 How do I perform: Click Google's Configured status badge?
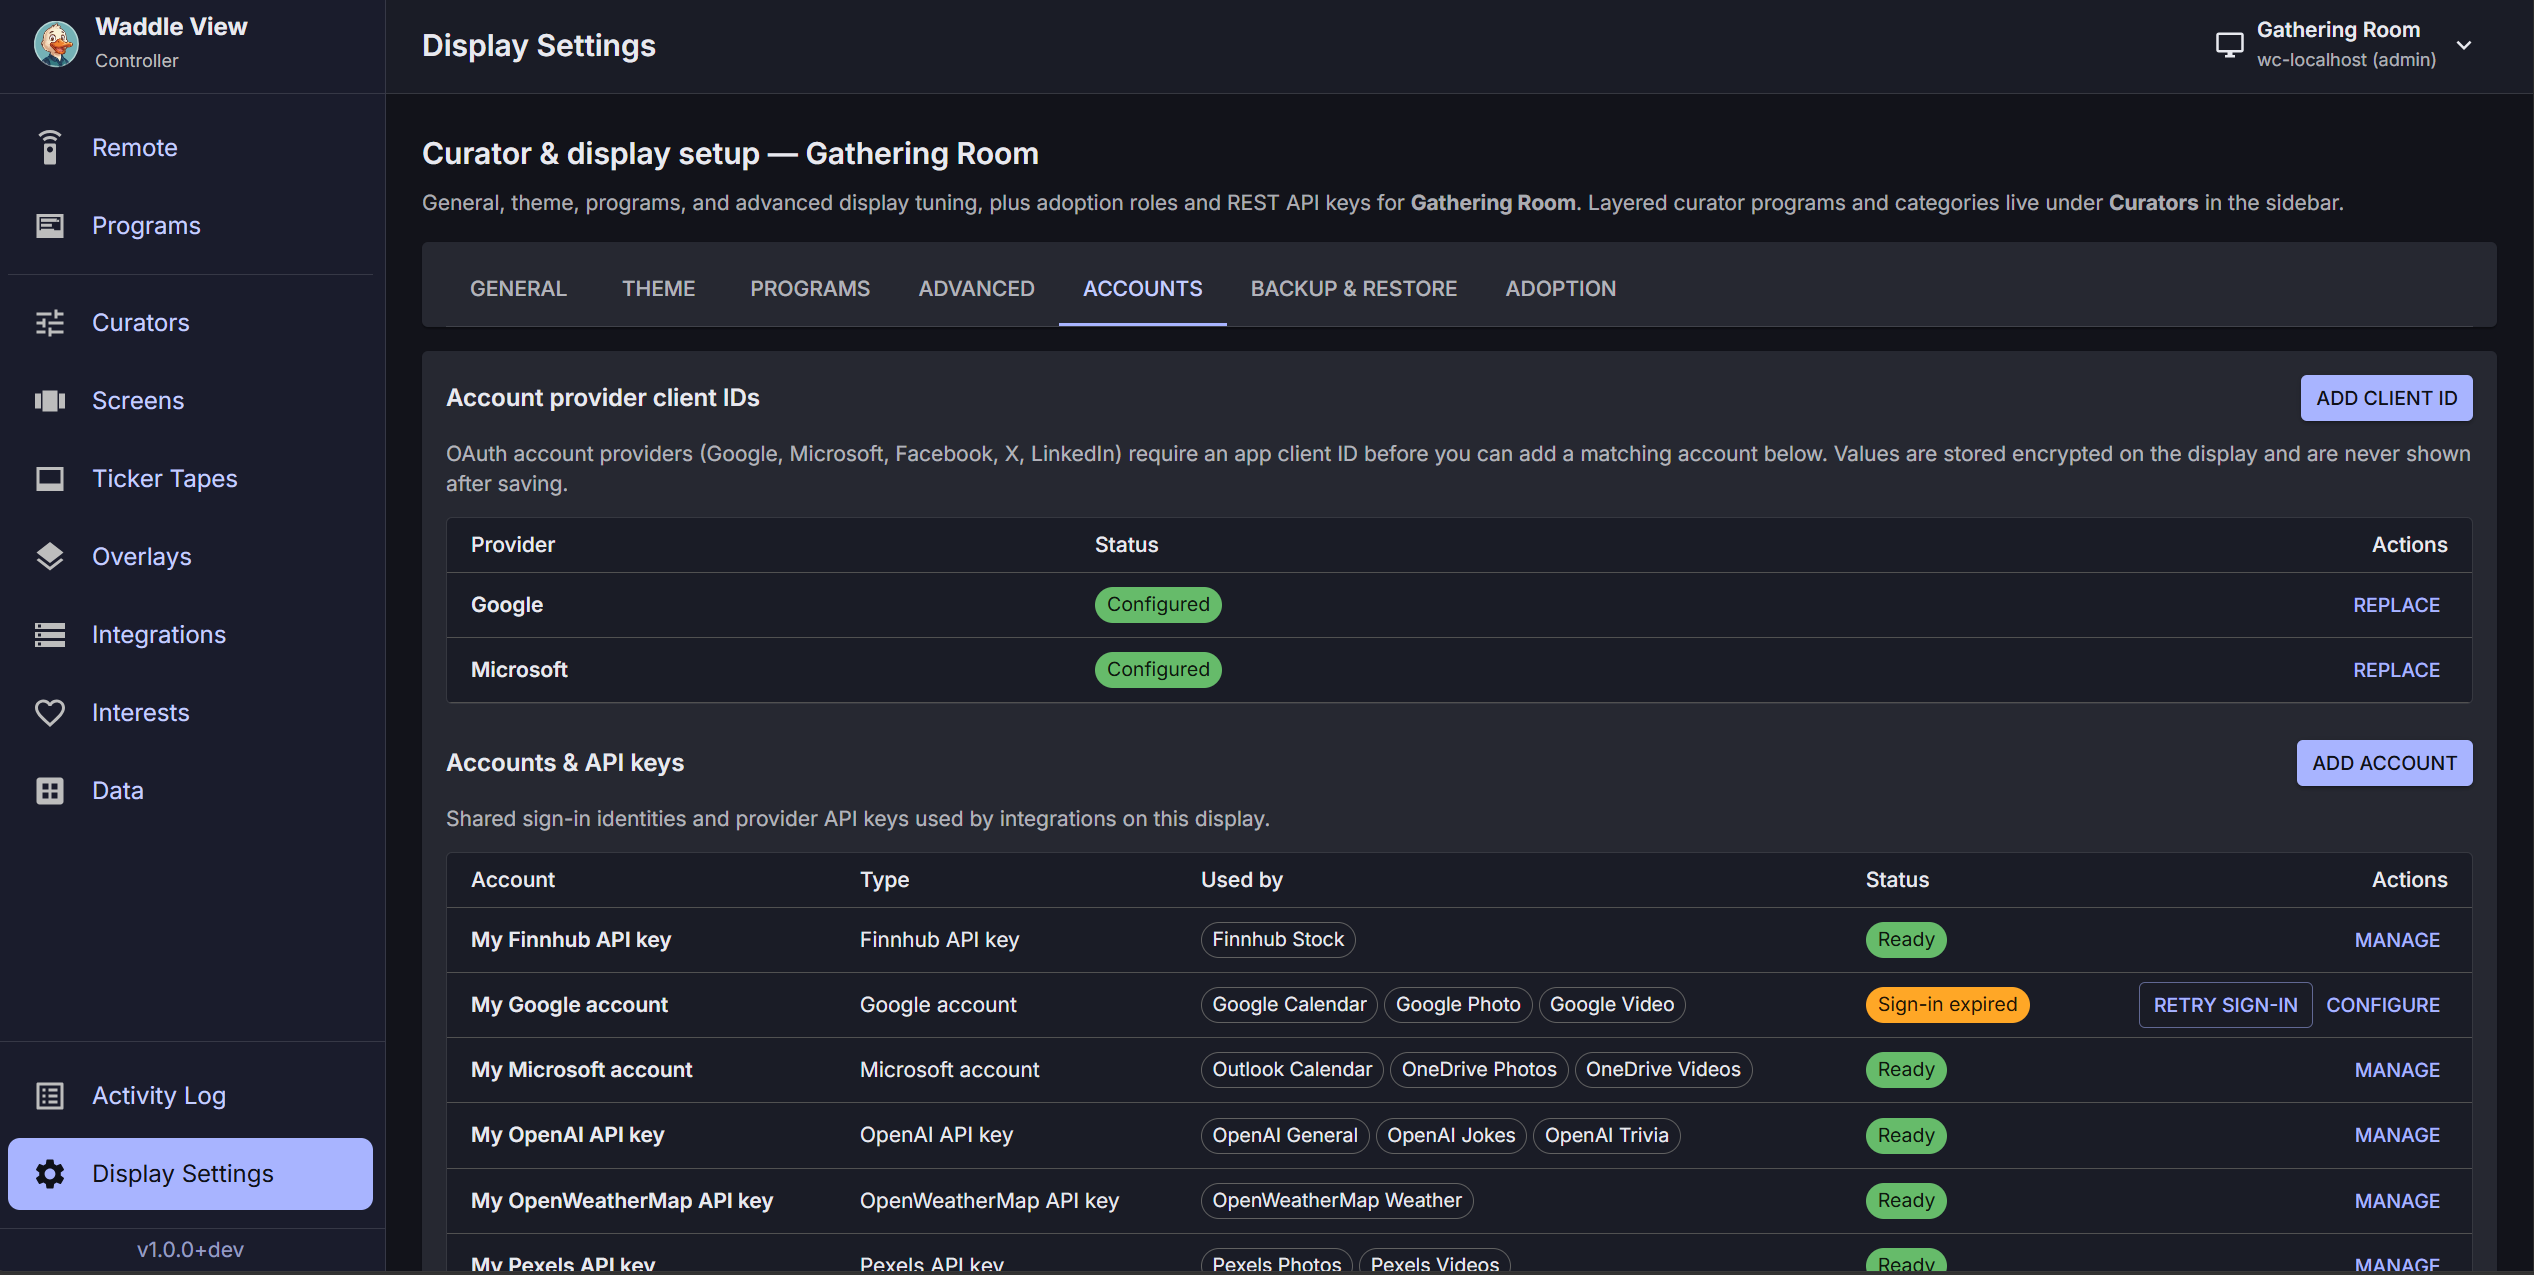(1157, 605)
